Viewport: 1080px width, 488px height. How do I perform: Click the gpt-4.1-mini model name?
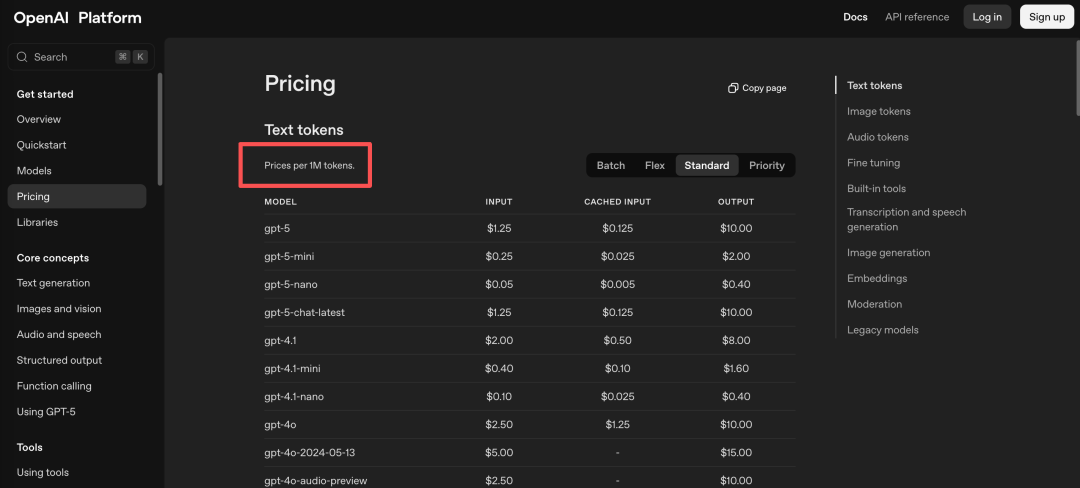(292, 368)
